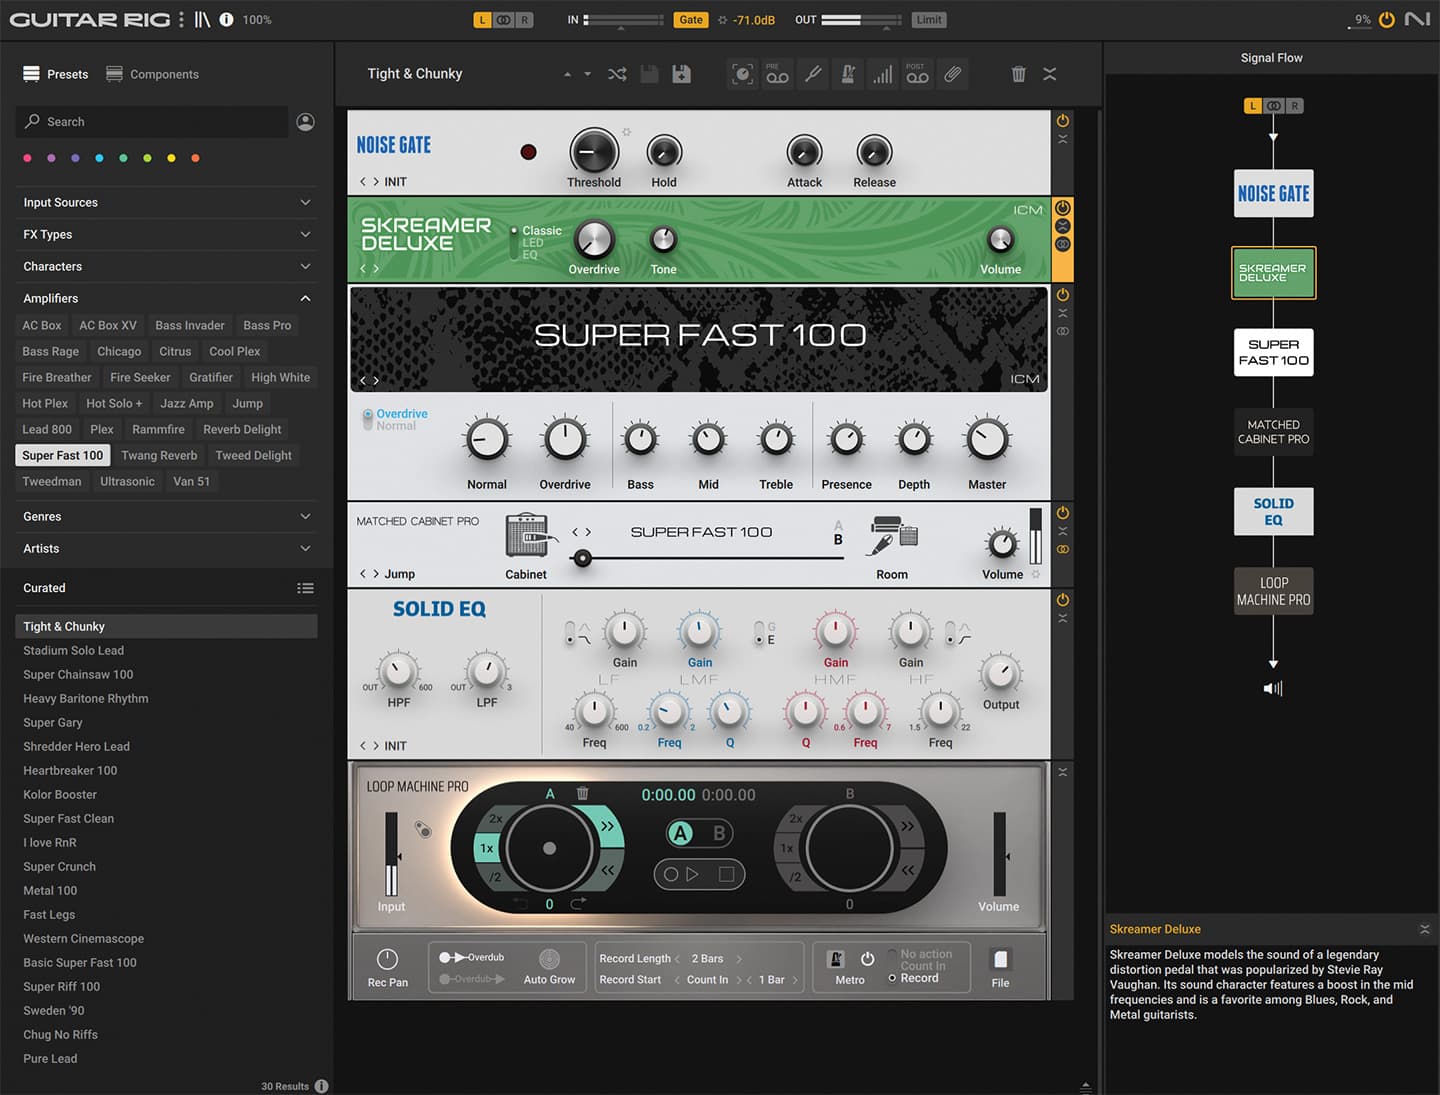Click the info icon beside Guitar Rig logo
1440x1095 pixels.
point(226,19)
